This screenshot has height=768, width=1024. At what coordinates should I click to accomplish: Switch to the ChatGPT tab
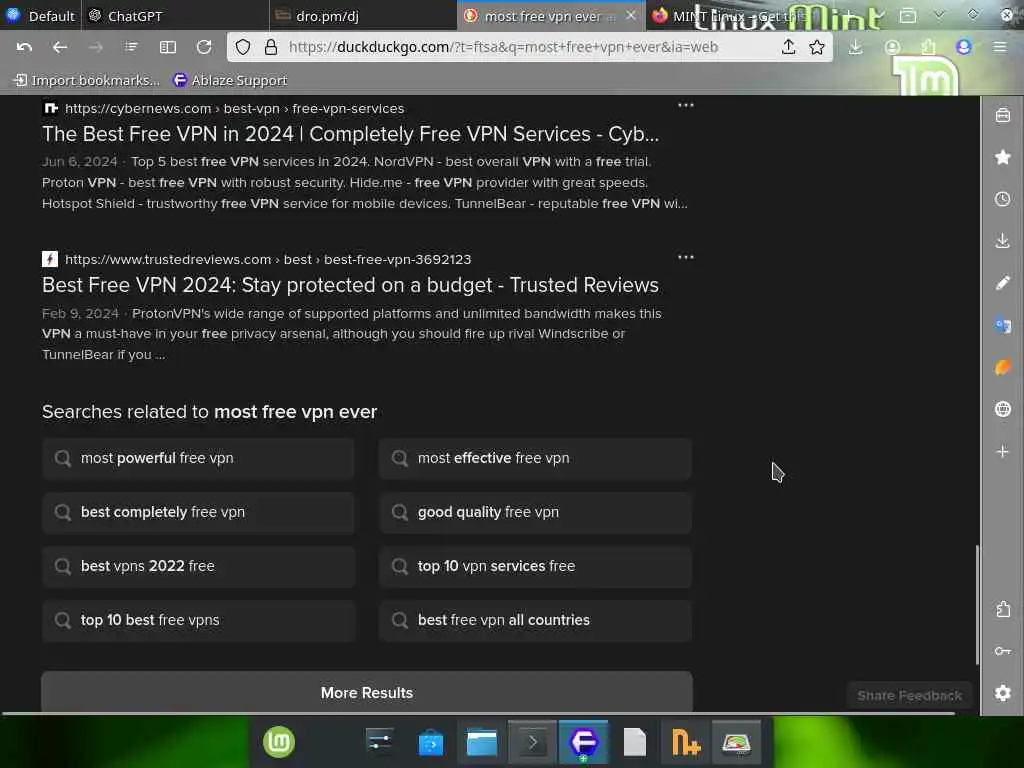[175, 16]
